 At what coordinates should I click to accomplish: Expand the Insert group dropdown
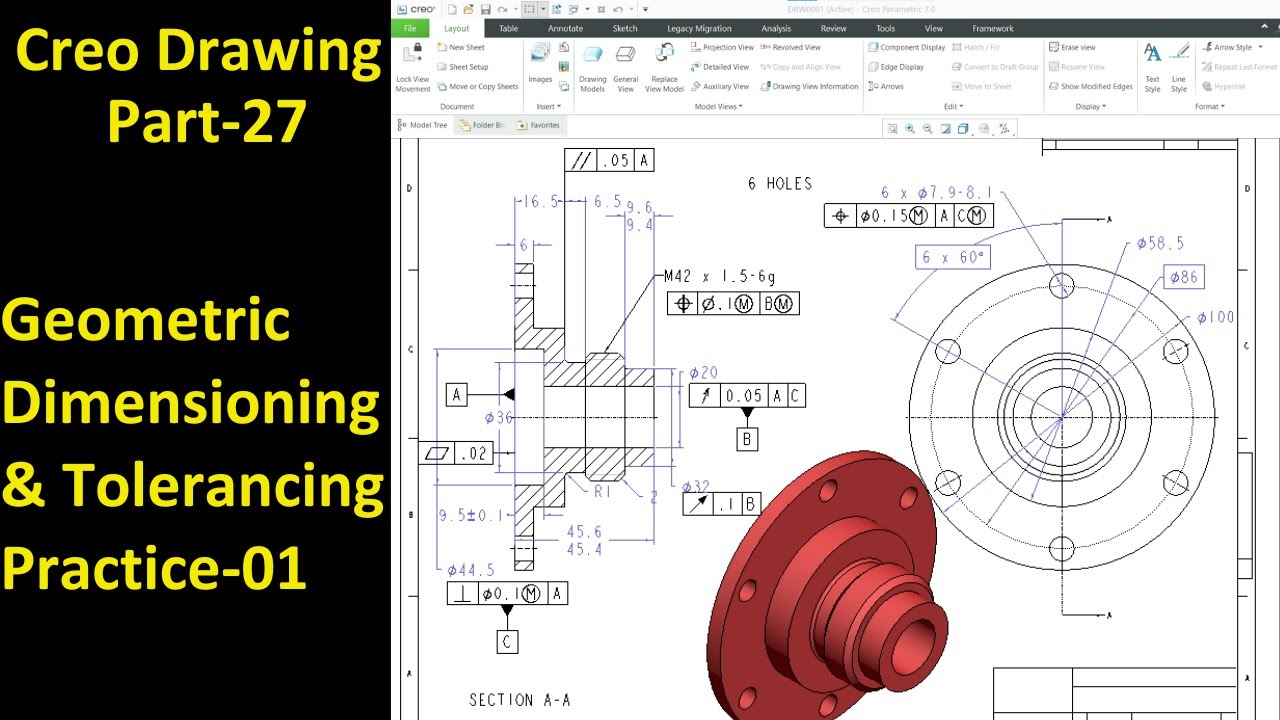[x=548, y=106]
